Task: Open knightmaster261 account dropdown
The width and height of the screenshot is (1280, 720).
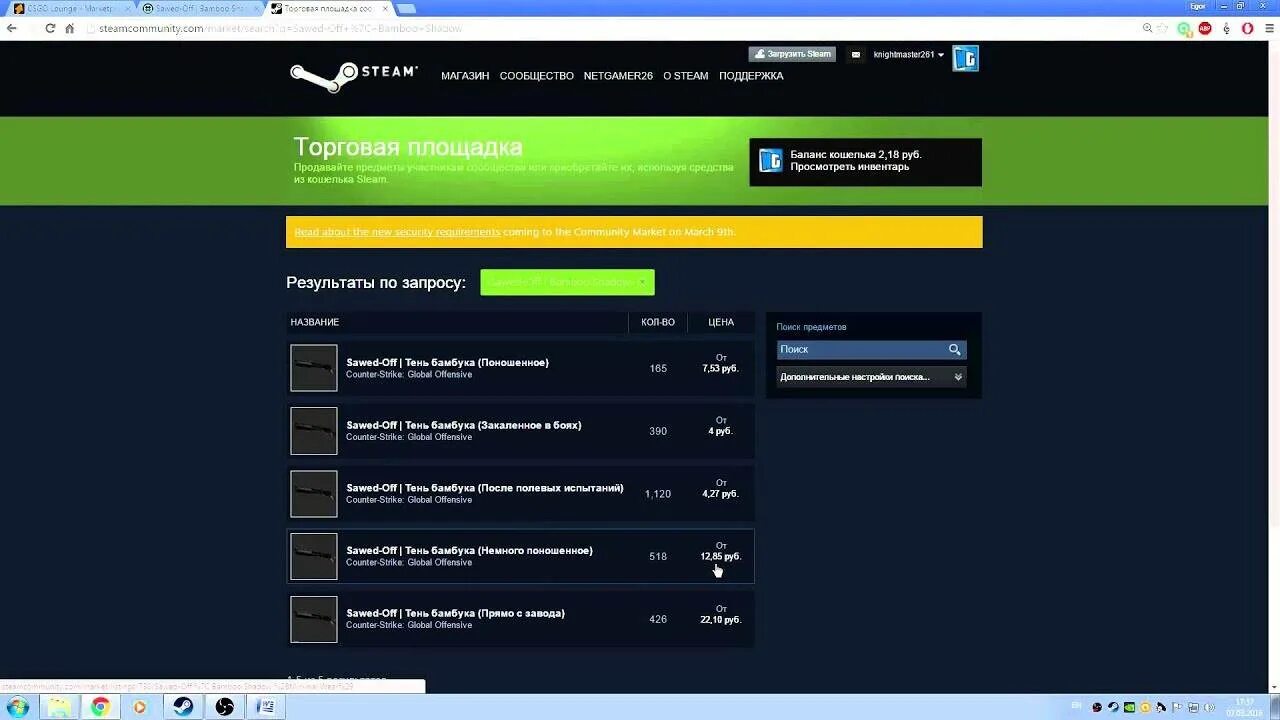Action: tap(908, 55)
